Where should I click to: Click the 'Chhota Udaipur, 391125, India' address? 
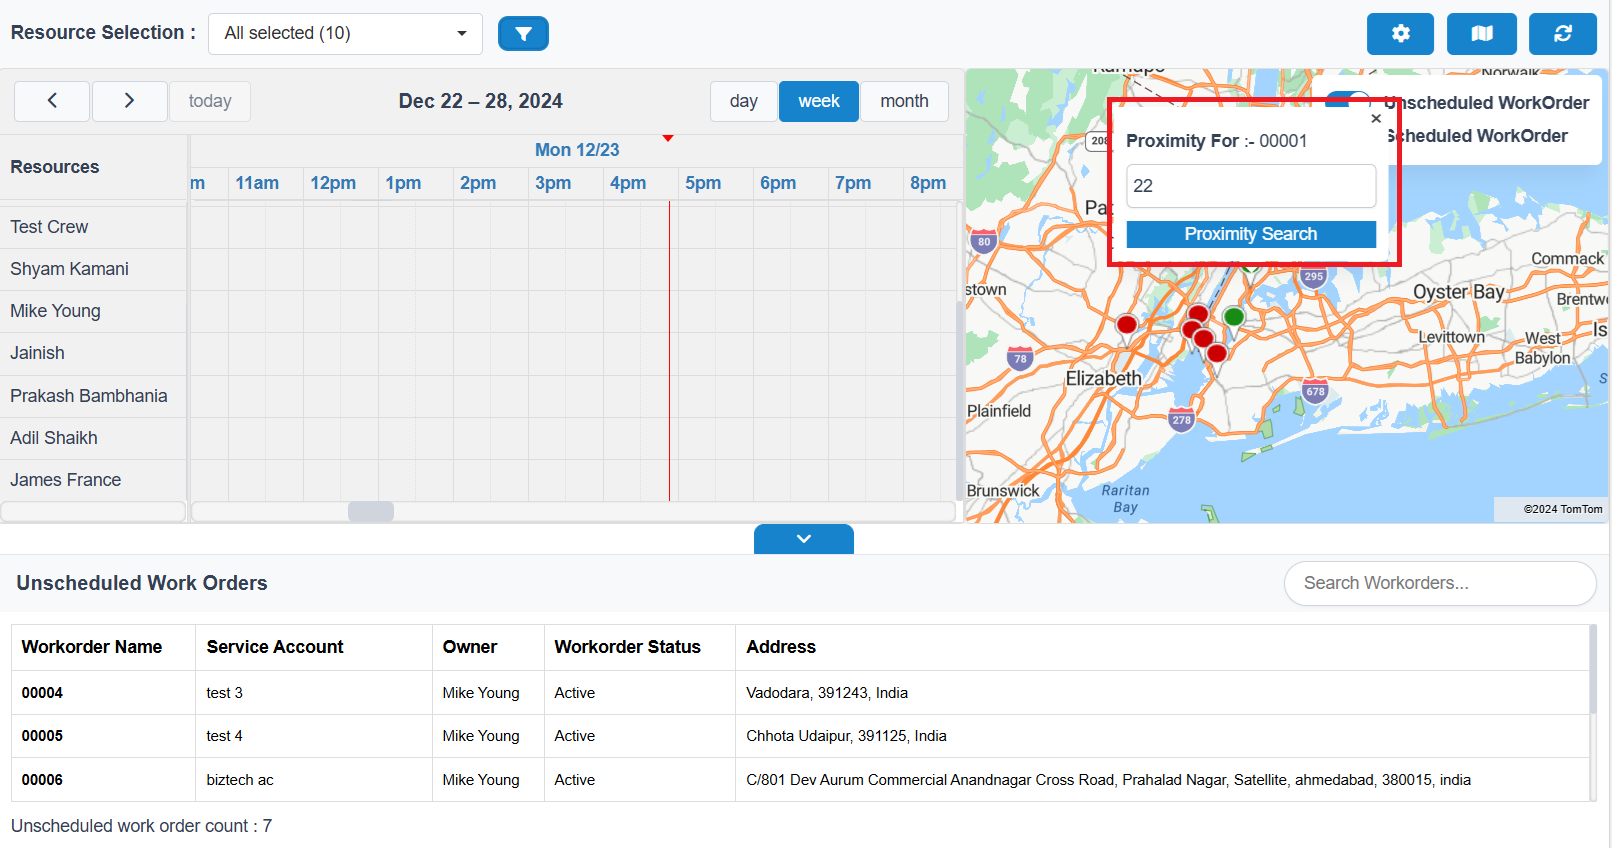tap(846, 736)
